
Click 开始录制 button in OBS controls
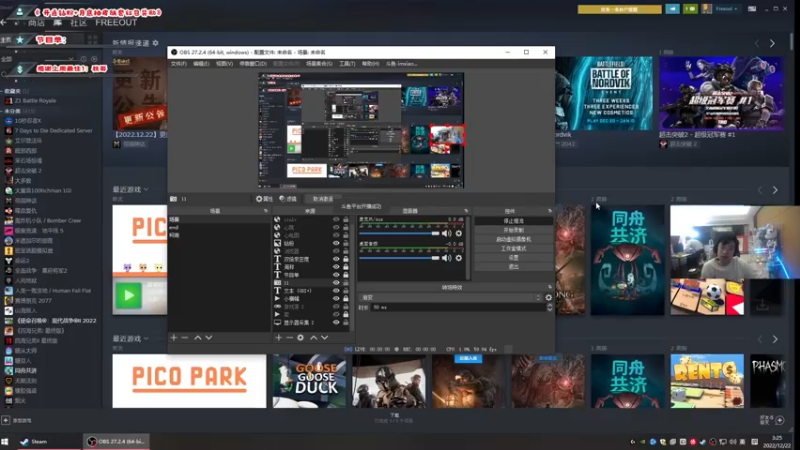513,230
